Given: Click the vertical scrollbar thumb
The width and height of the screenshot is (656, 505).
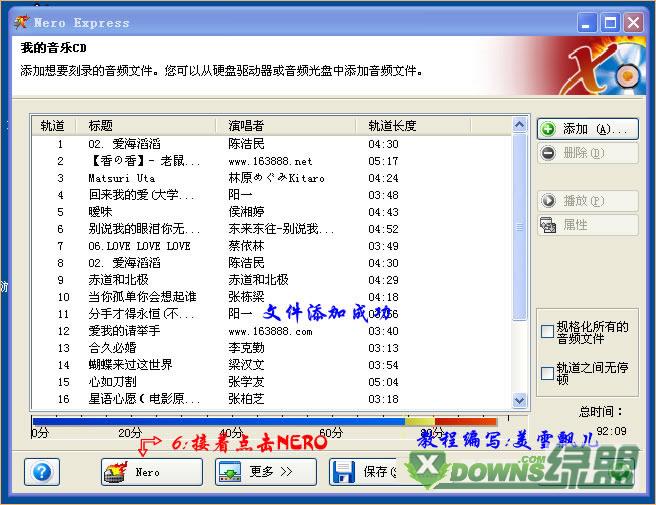Looking at the screenshot, I should (x=519, y=227).
